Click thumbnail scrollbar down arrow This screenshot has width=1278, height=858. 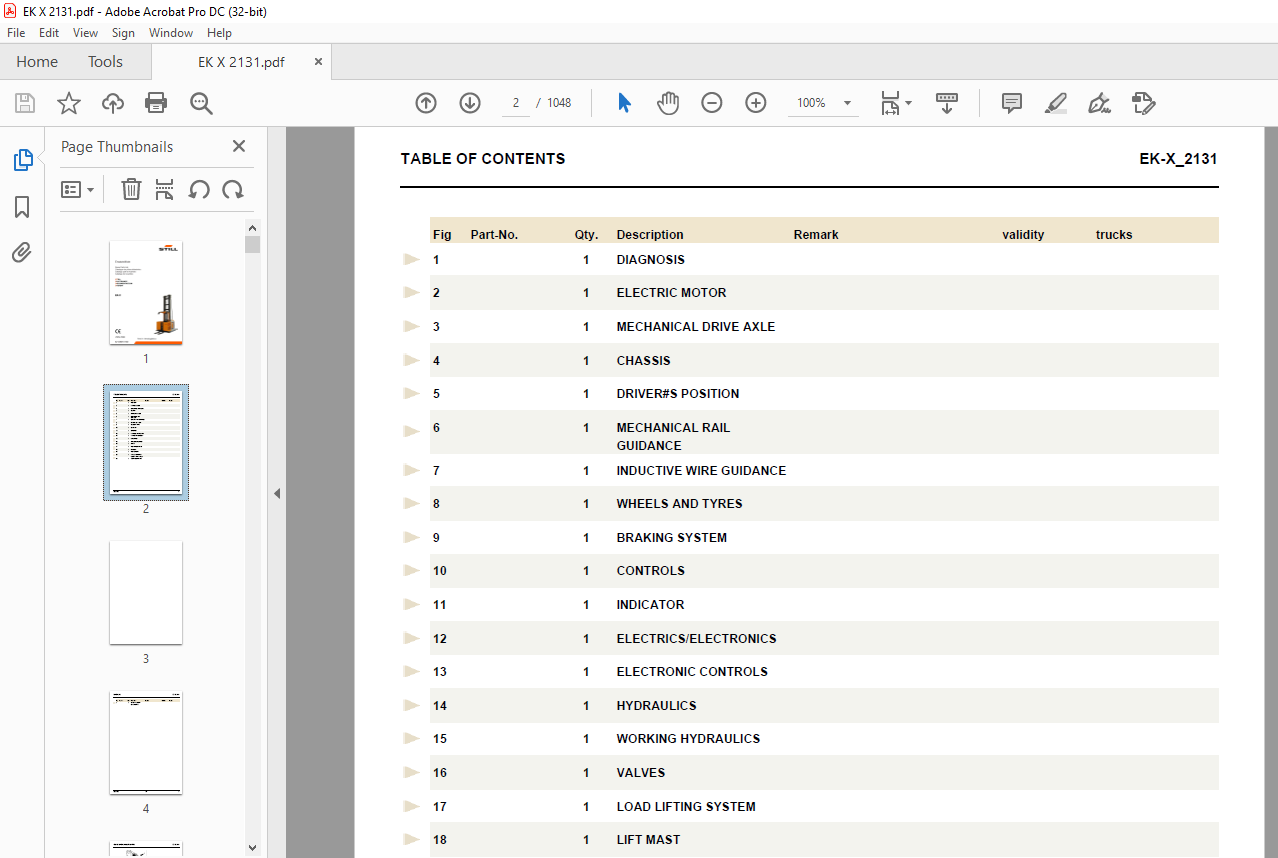(x=252, y=848)
